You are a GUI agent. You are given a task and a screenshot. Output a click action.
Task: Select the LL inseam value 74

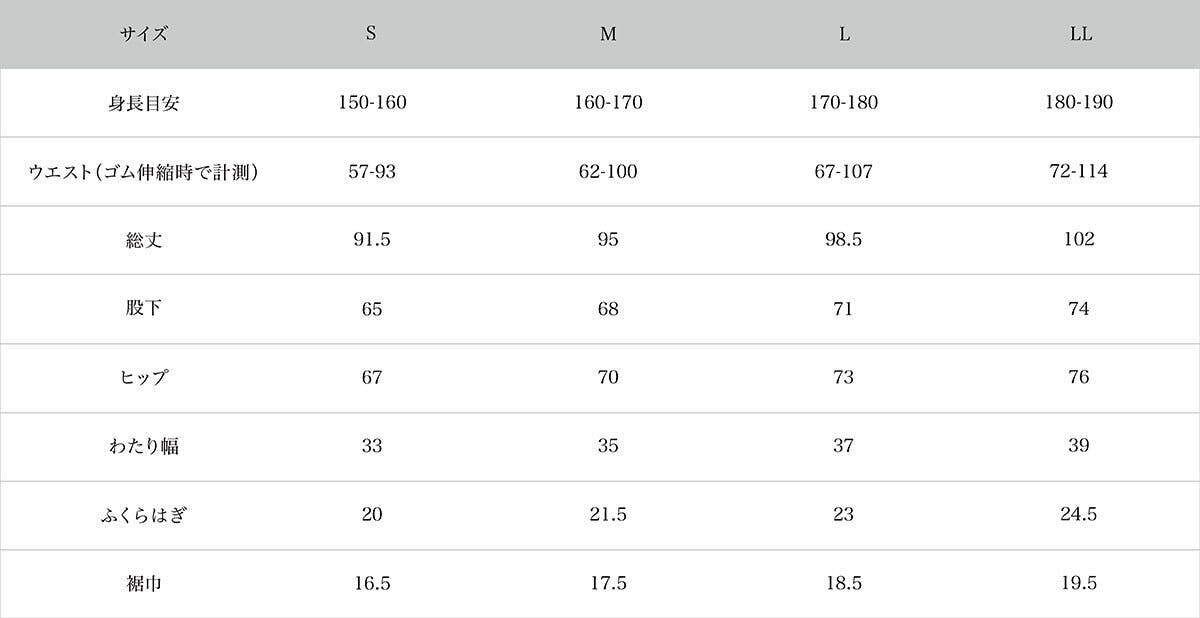(x=1079, y=309)
